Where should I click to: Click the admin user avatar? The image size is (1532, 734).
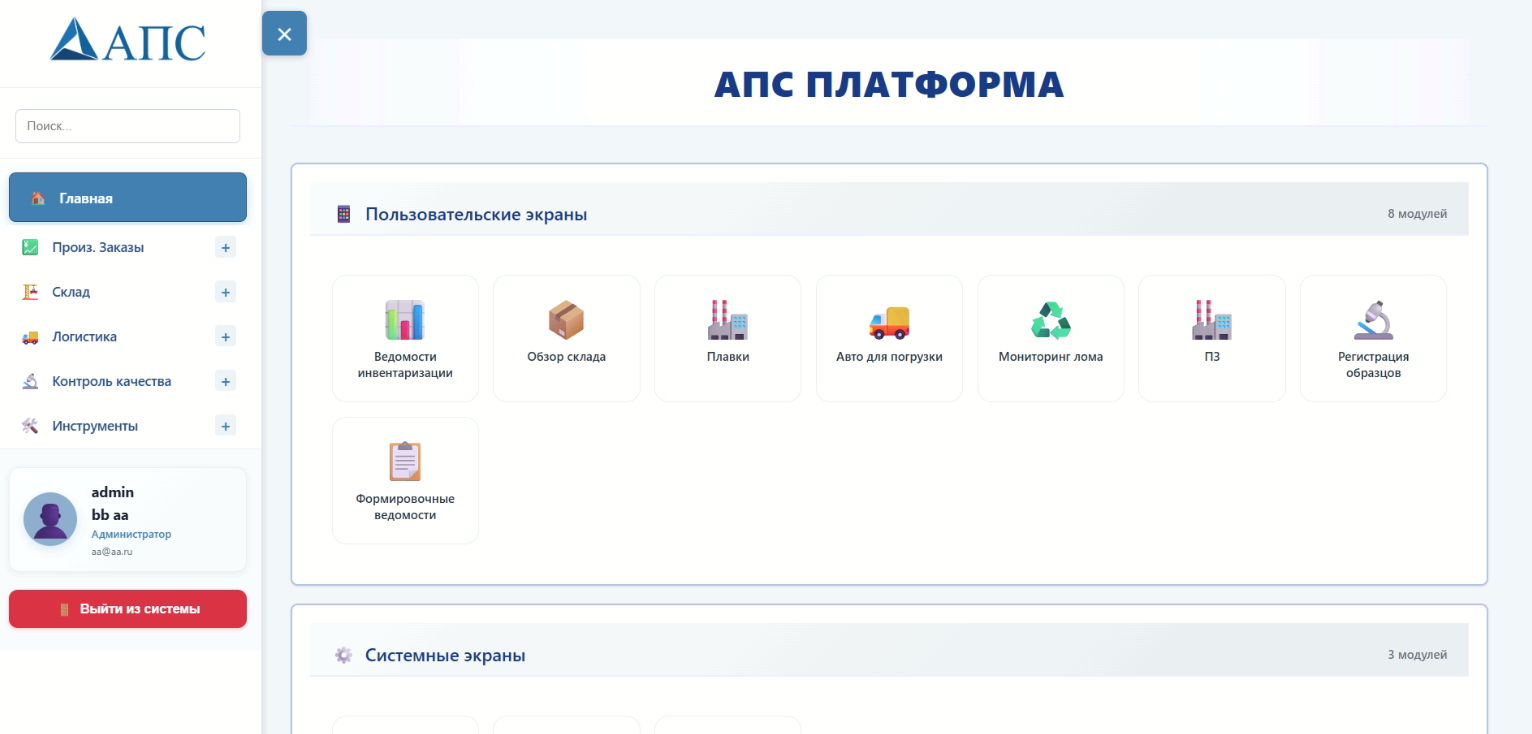point(50,519)
